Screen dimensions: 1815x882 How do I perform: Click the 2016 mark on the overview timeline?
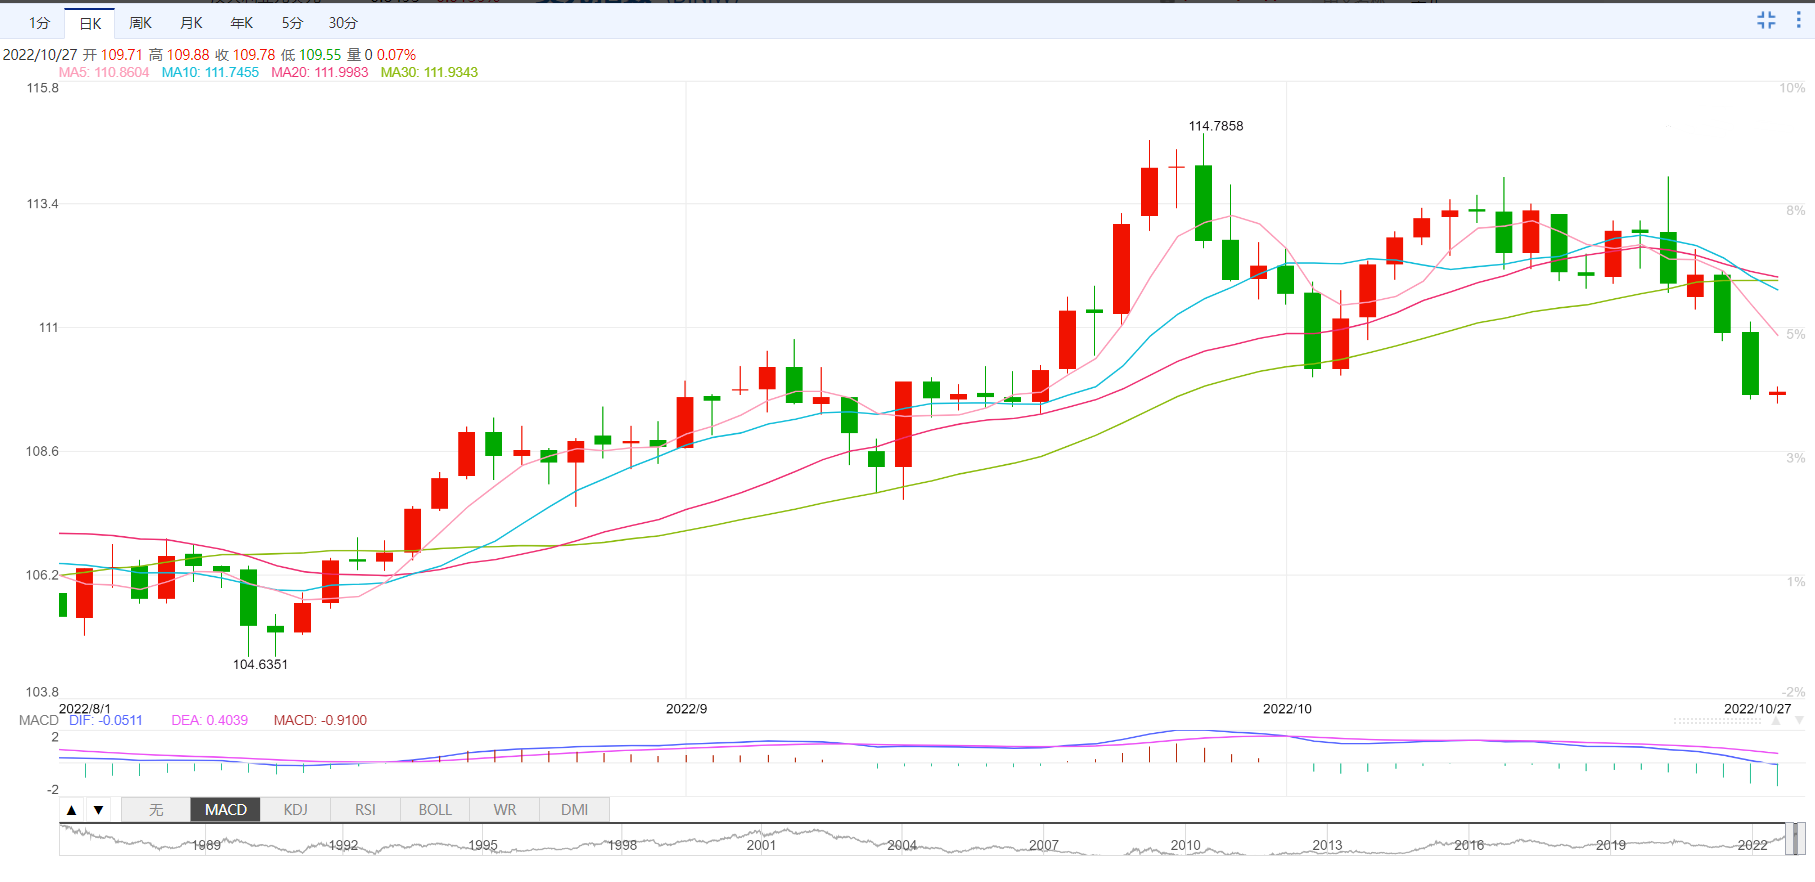1469,845
